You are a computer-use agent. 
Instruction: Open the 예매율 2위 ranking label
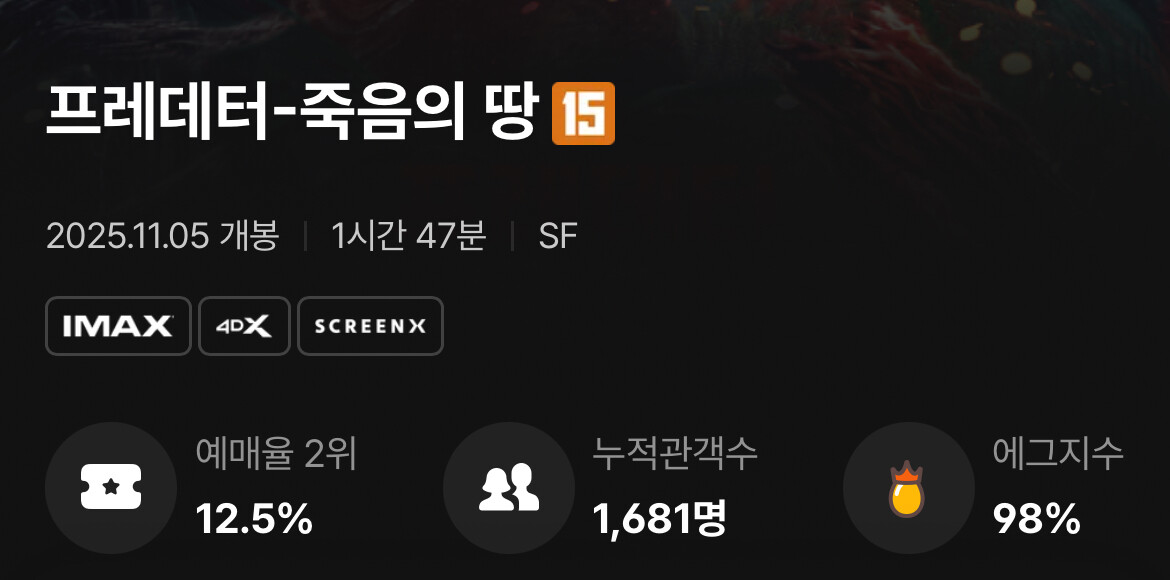(x=276, y=454)
